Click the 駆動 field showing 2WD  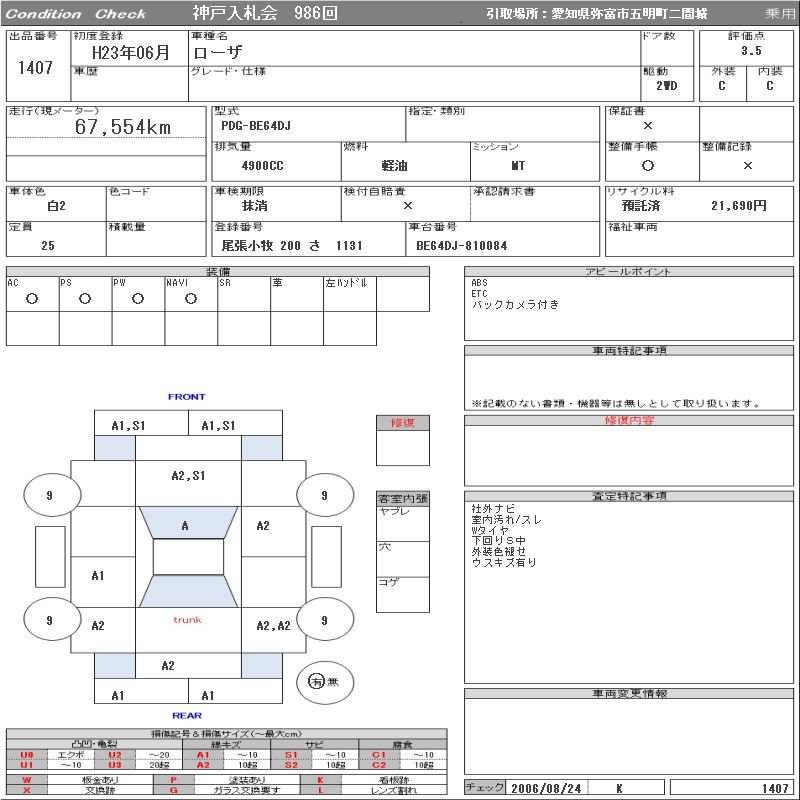point(667,86)
